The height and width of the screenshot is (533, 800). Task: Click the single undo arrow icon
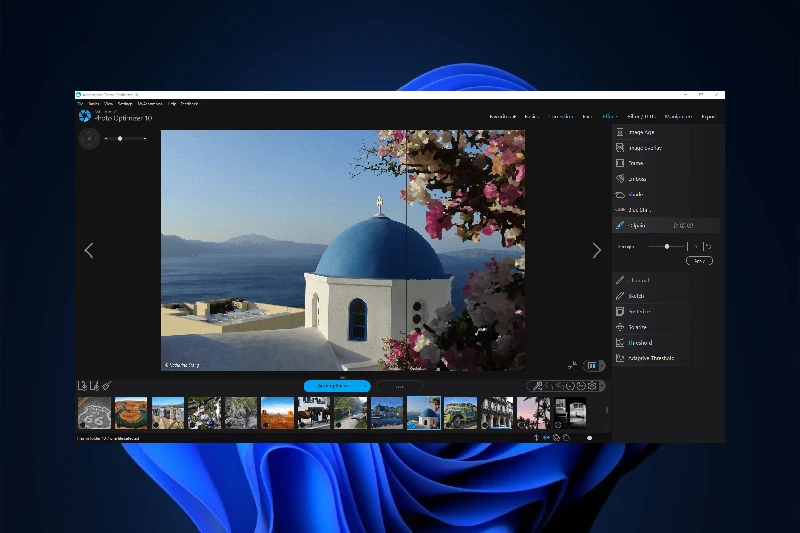tap(549, 386)
